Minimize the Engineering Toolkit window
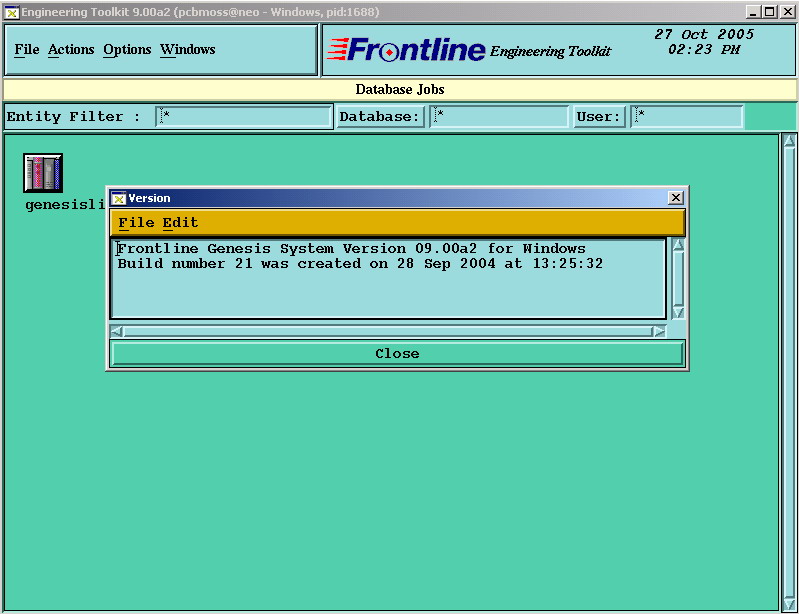 pyautogui.click(x=753, y=12)
